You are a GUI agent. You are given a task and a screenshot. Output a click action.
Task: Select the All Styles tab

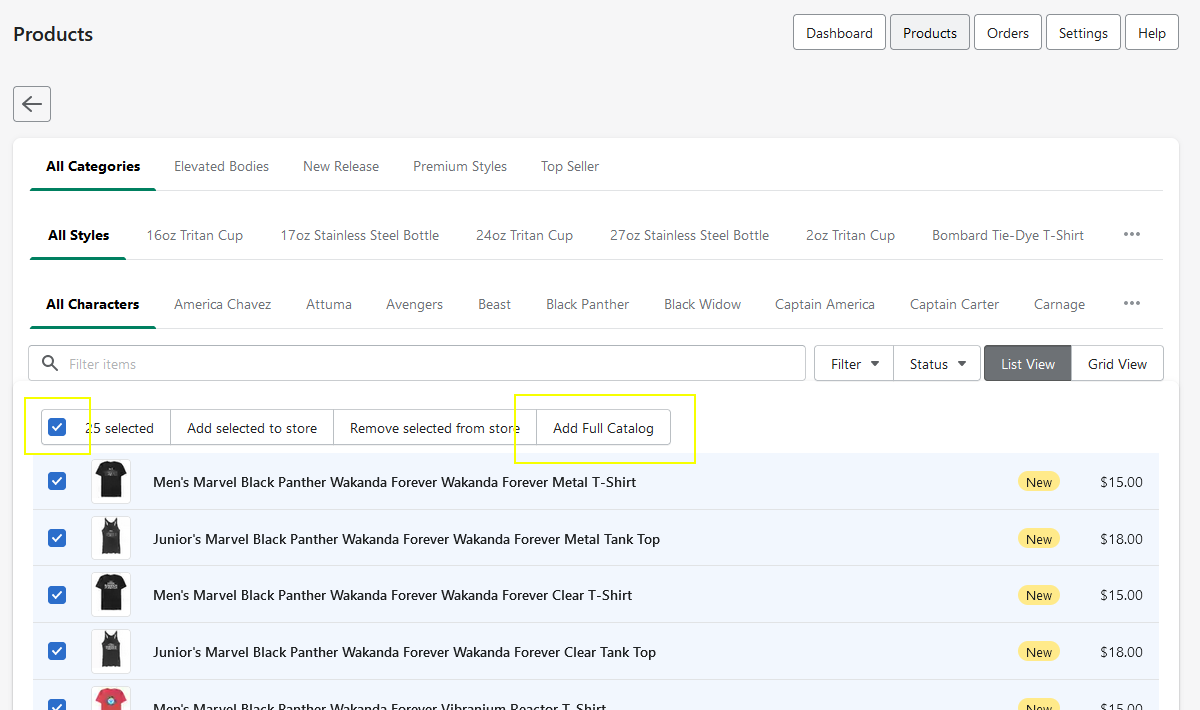pos(79,235)
